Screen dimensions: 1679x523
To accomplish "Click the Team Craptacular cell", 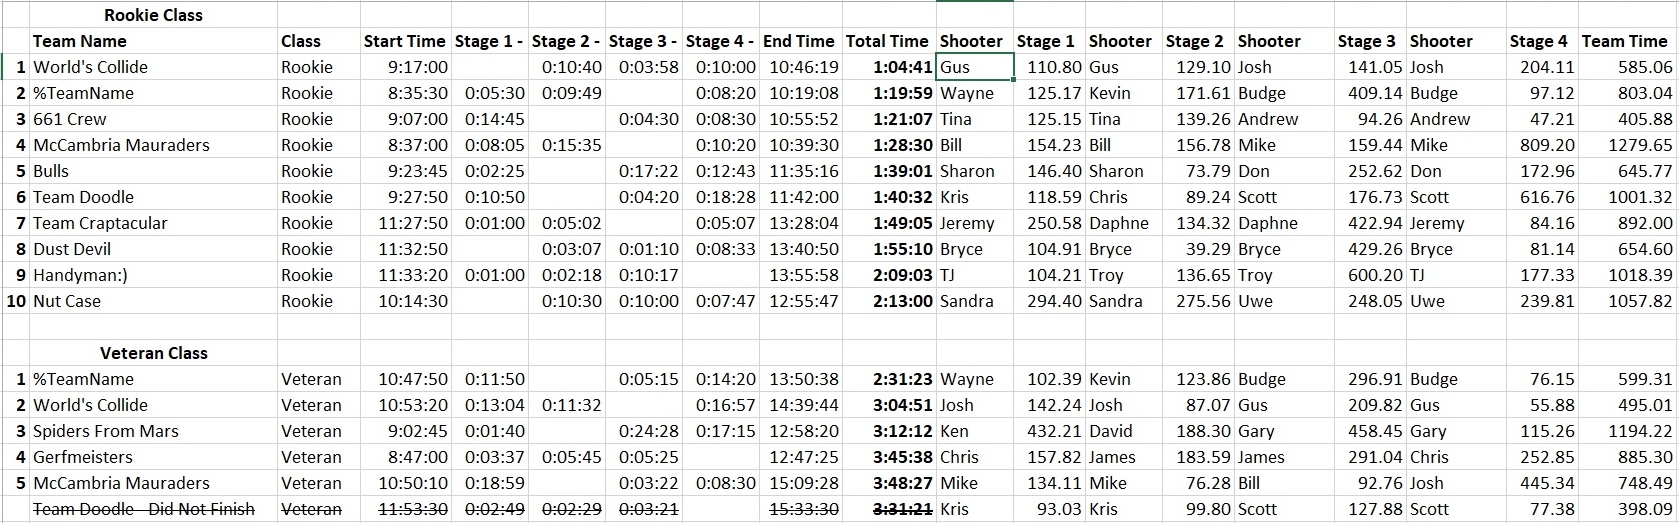I will [154, 223].
